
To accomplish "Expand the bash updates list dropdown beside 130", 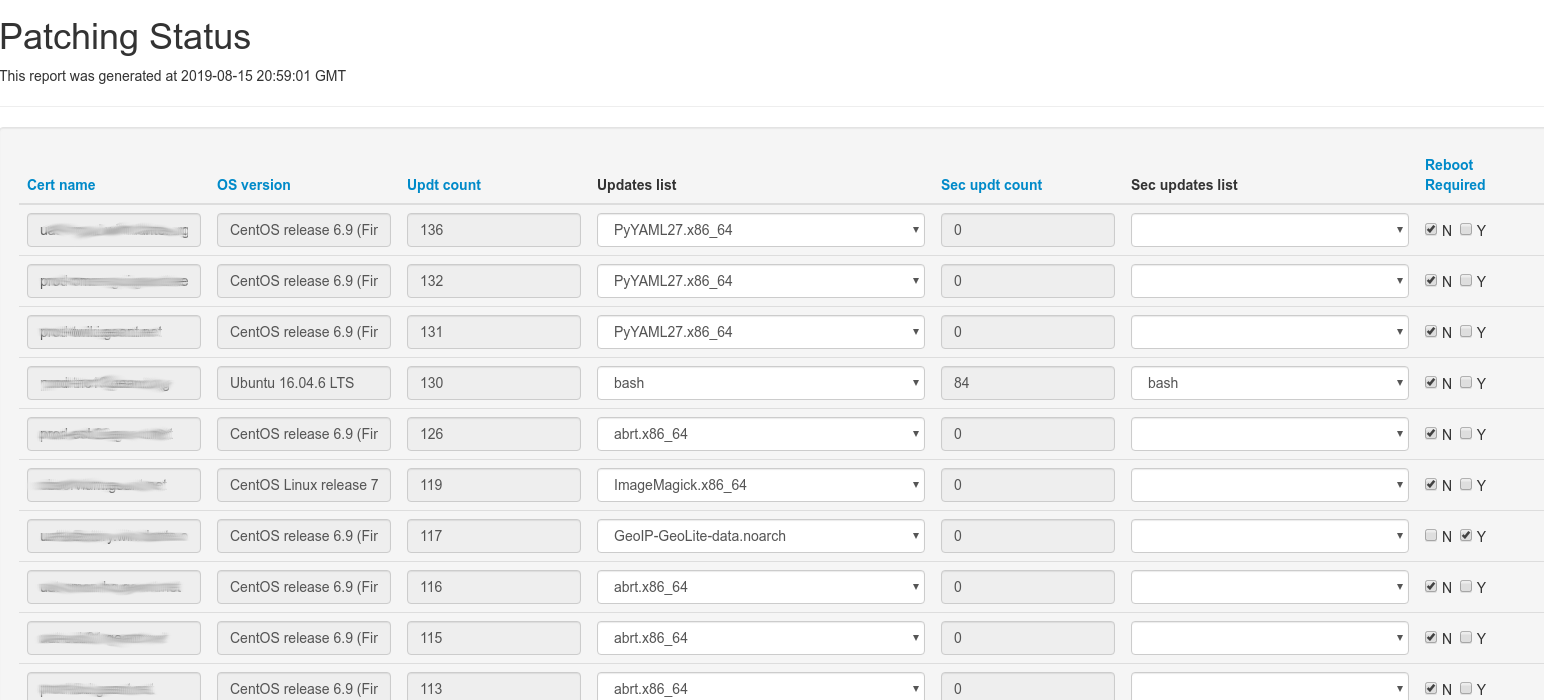I will pos(761,383).
